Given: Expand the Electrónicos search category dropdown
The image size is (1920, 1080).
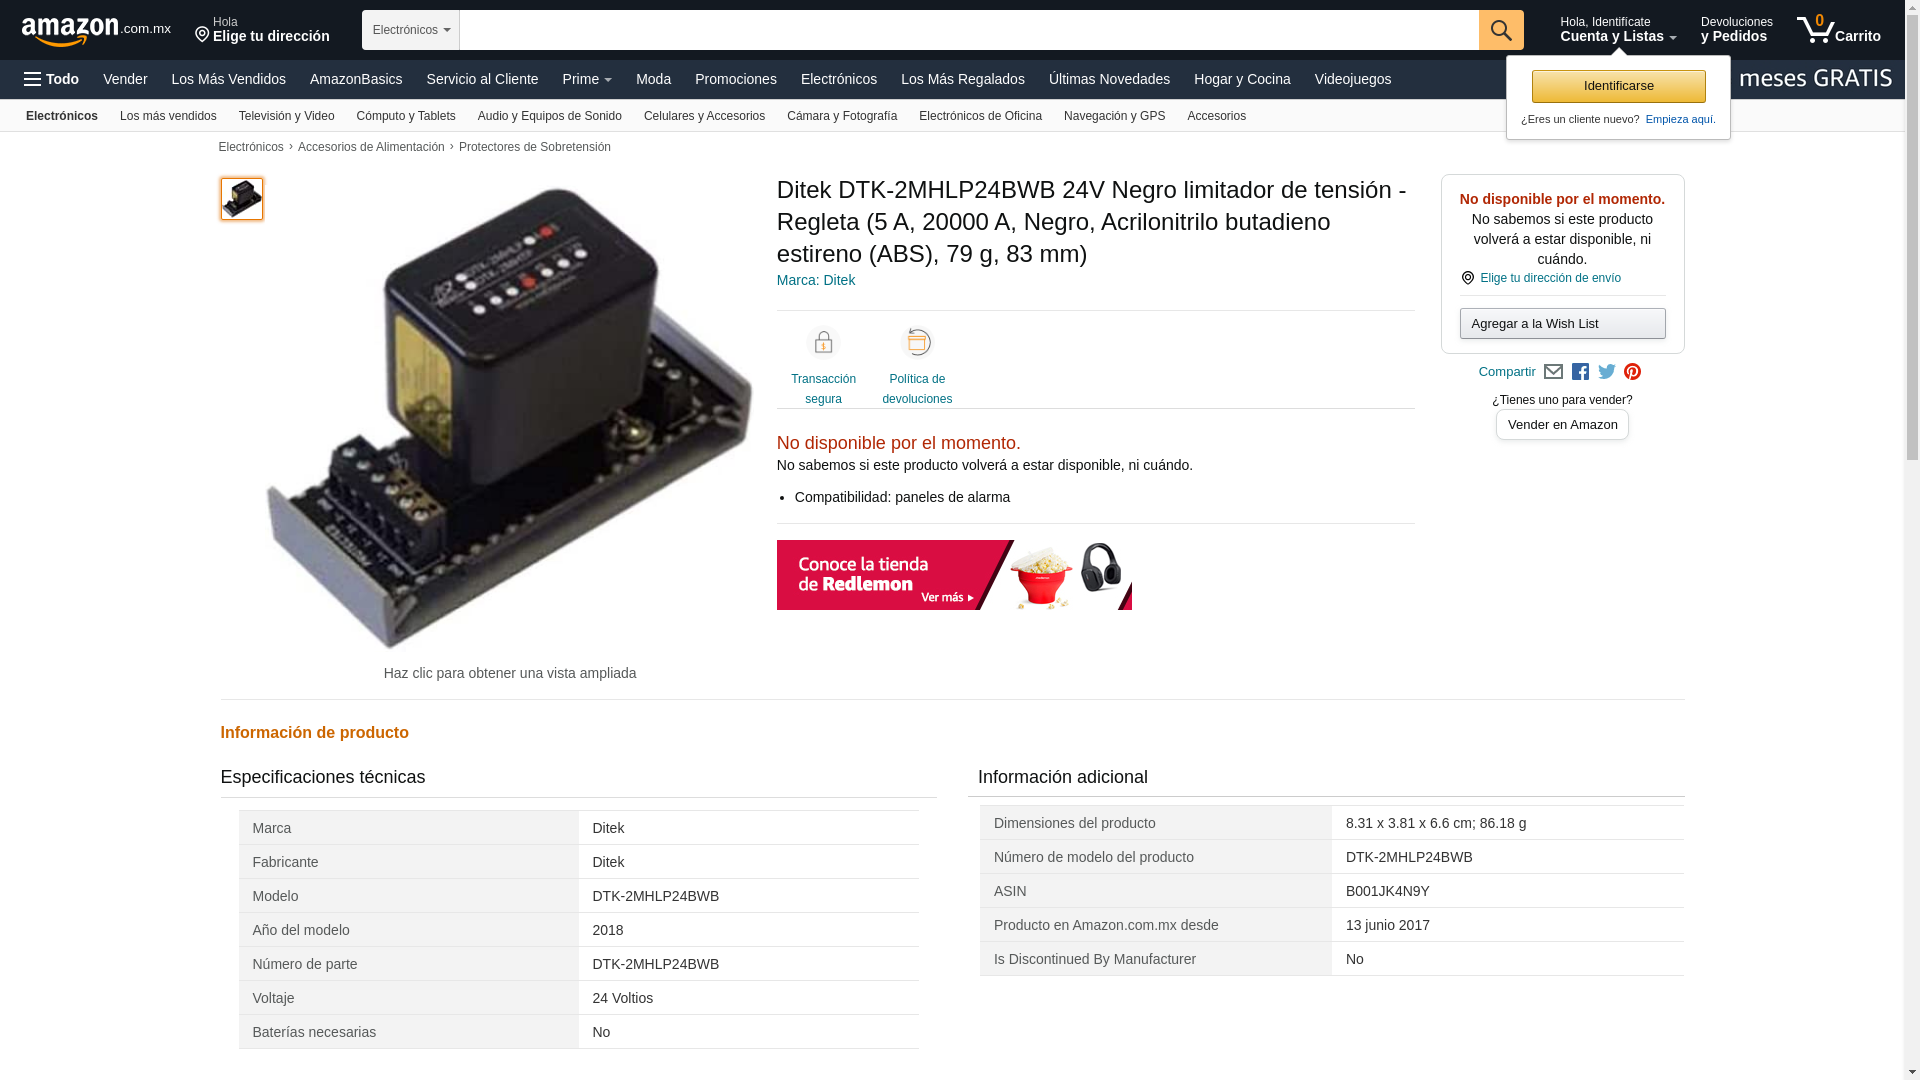Looking at the screenshot, I should [411, 30].
